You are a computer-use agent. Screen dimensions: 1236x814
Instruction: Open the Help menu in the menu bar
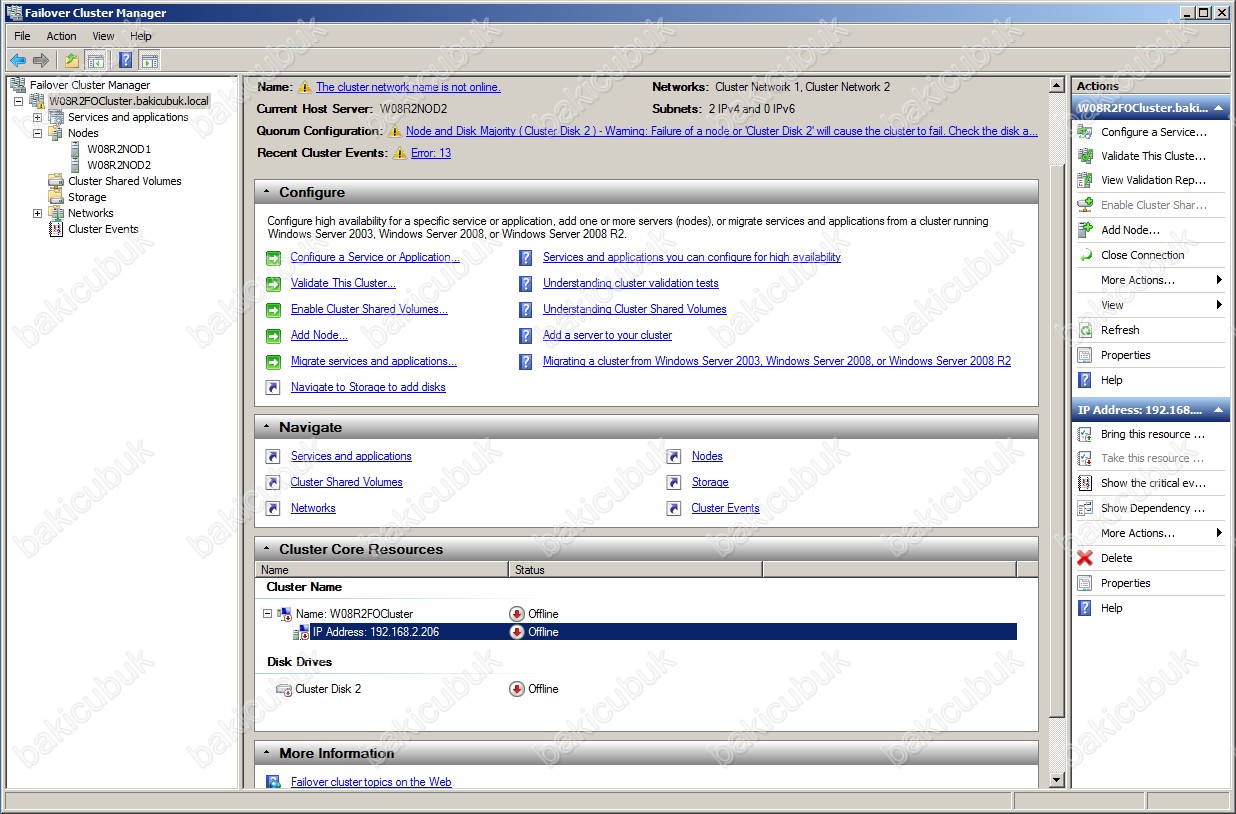click(141, 36)
